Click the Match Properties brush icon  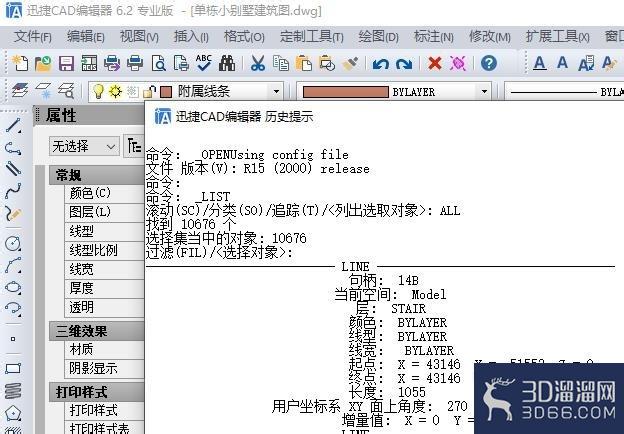click(x=350, y=63)
